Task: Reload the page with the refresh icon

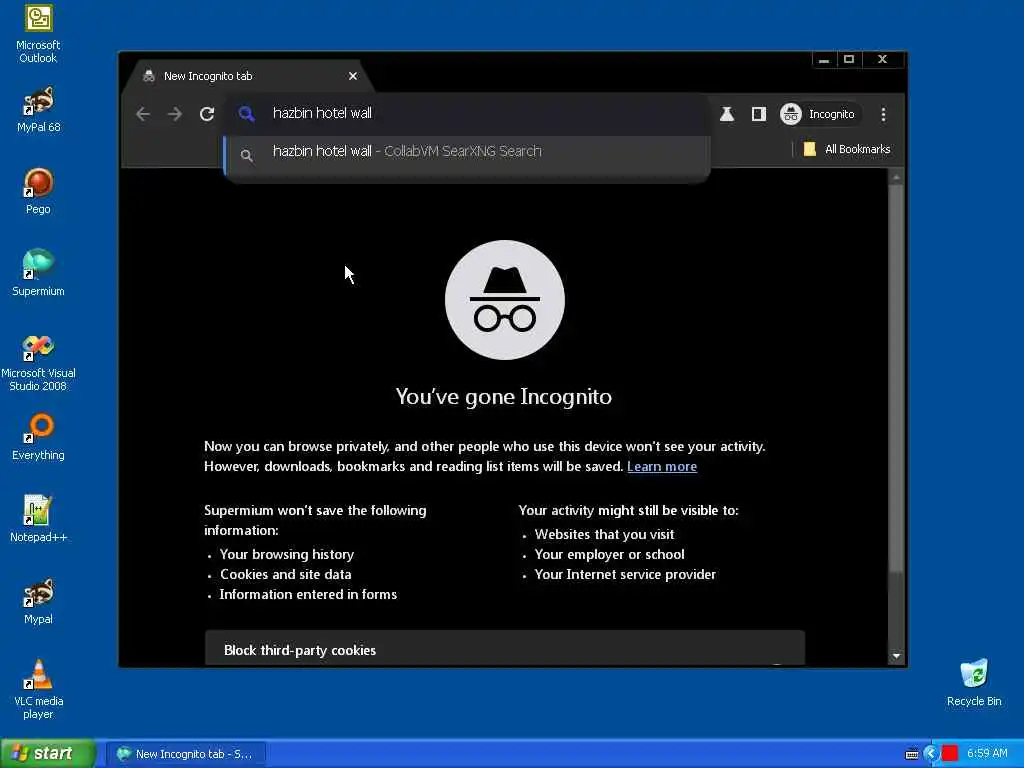Action: pyautogui.click(x=207, y=114)
